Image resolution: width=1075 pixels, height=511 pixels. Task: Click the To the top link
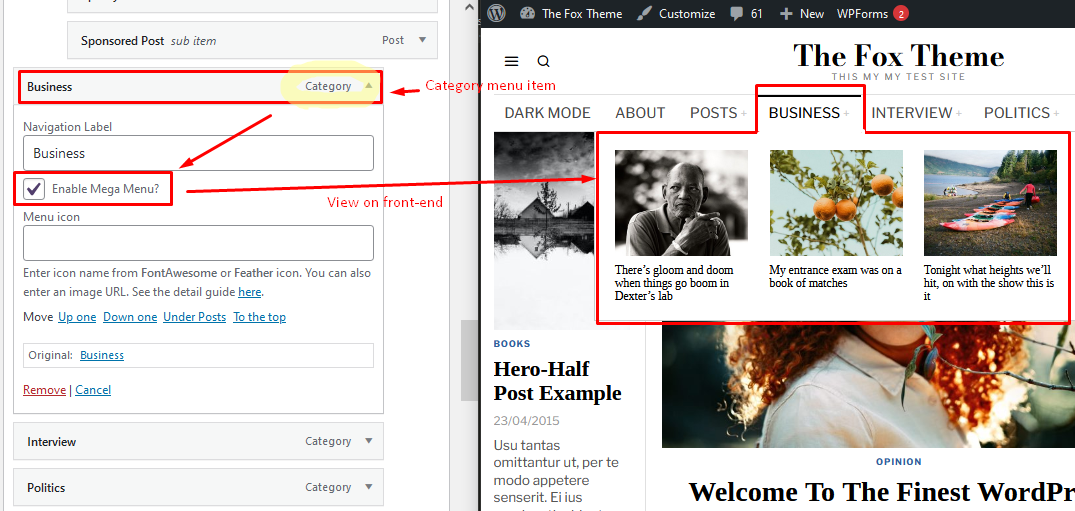[x=259, y=317]
